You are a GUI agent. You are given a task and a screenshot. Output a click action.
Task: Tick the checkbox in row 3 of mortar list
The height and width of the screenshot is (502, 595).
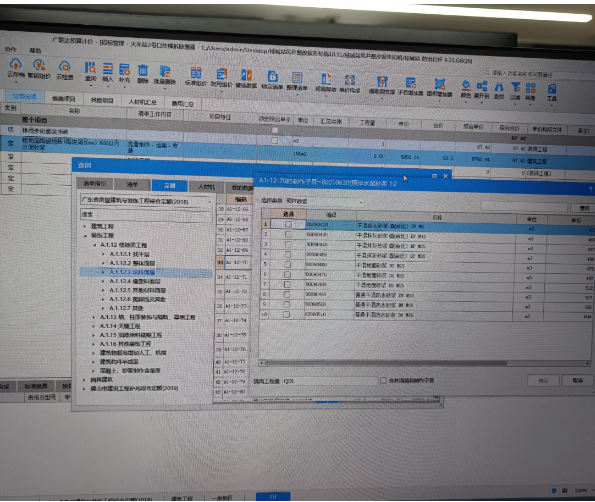click(x=288, y=244)
